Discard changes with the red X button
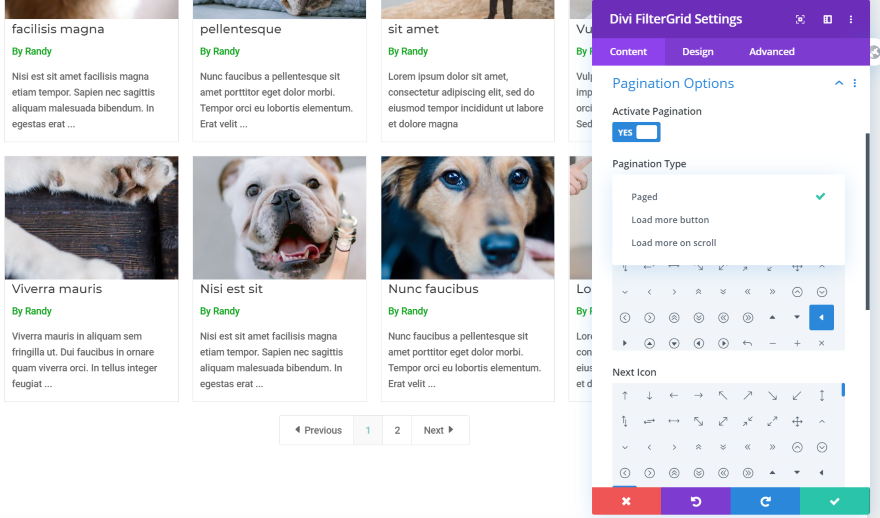880x518 pixels. (626, 501)
